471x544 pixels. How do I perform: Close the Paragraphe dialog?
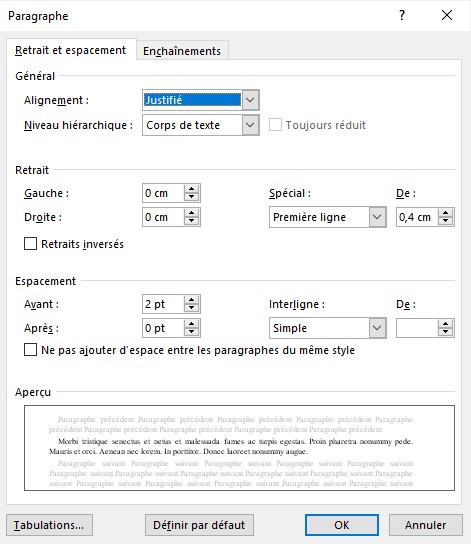click(447, 15)
